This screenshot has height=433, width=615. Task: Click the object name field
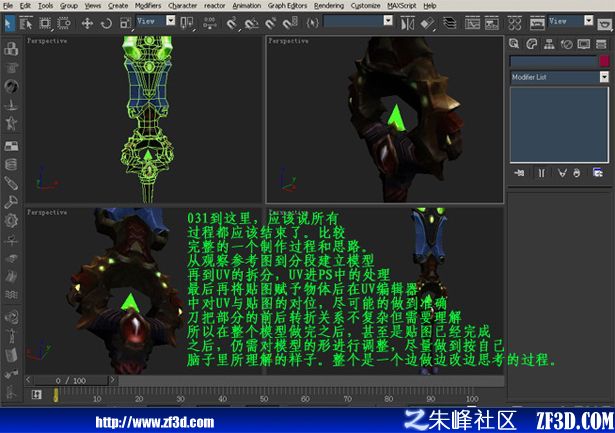click(x=553, y=61)
